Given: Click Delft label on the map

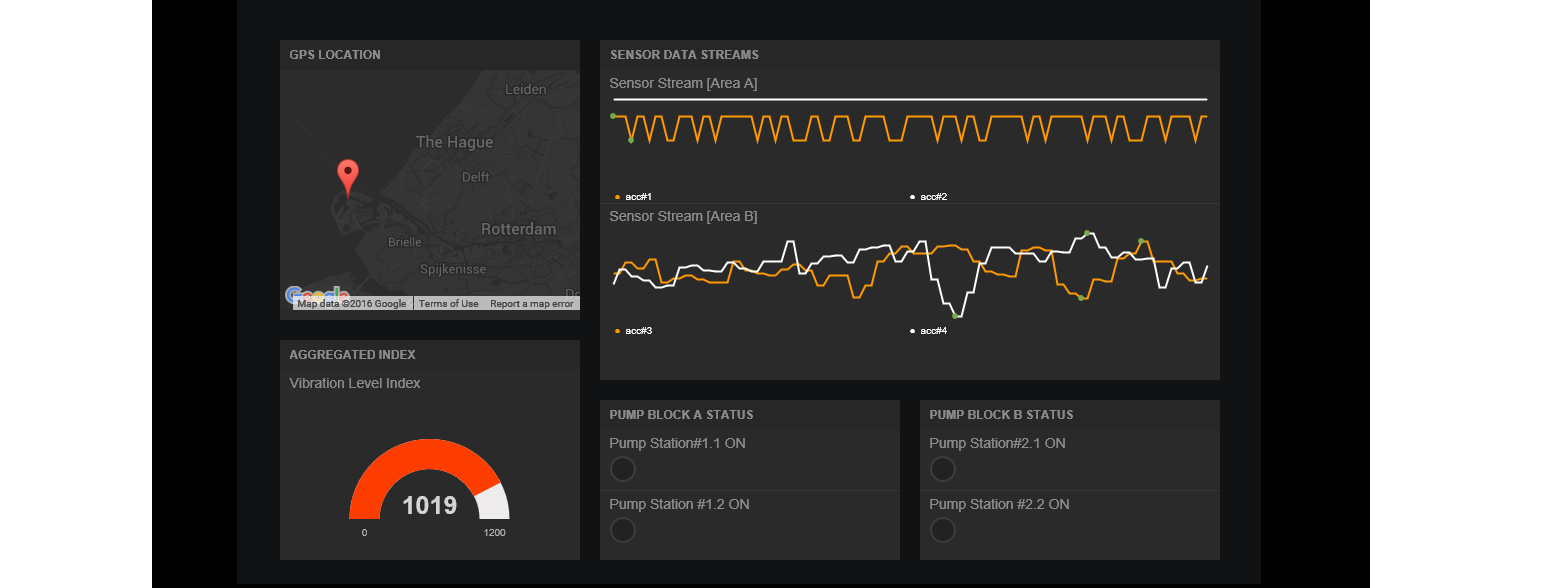Looking at the screenshot, I should (x=476, y=177).
